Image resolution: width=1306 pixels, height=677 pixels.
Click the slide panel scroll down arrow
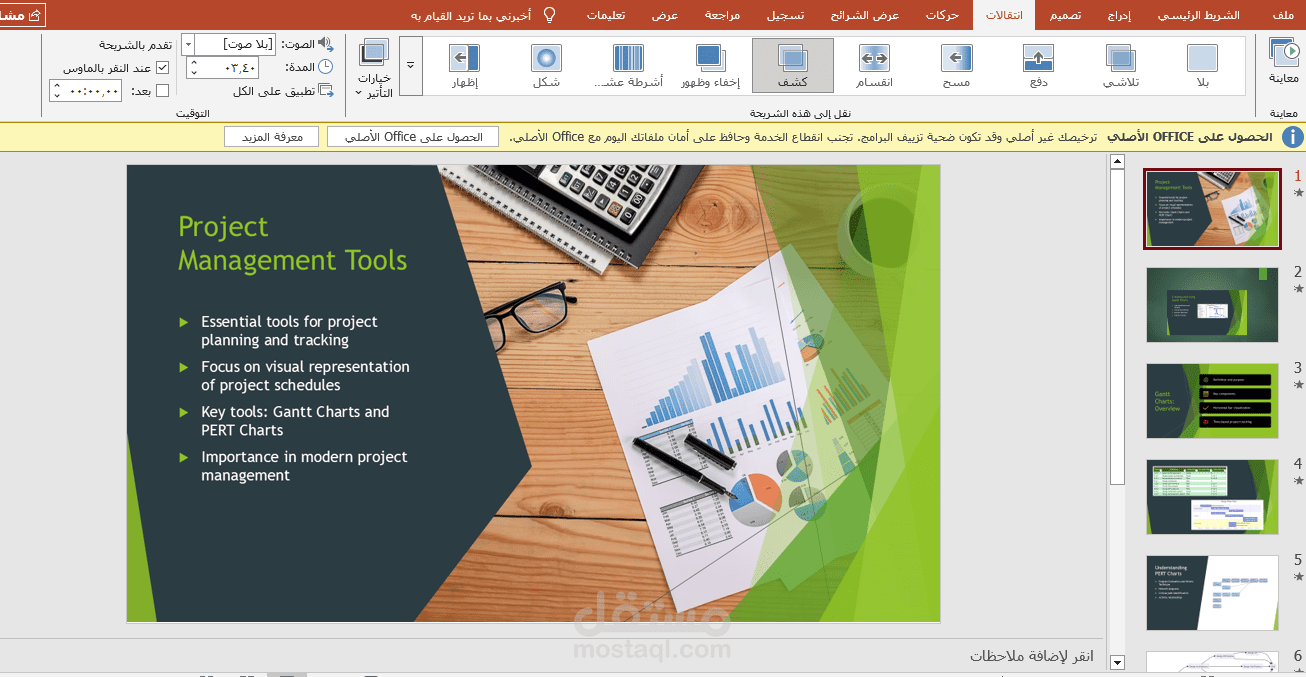pos(1117,662)
